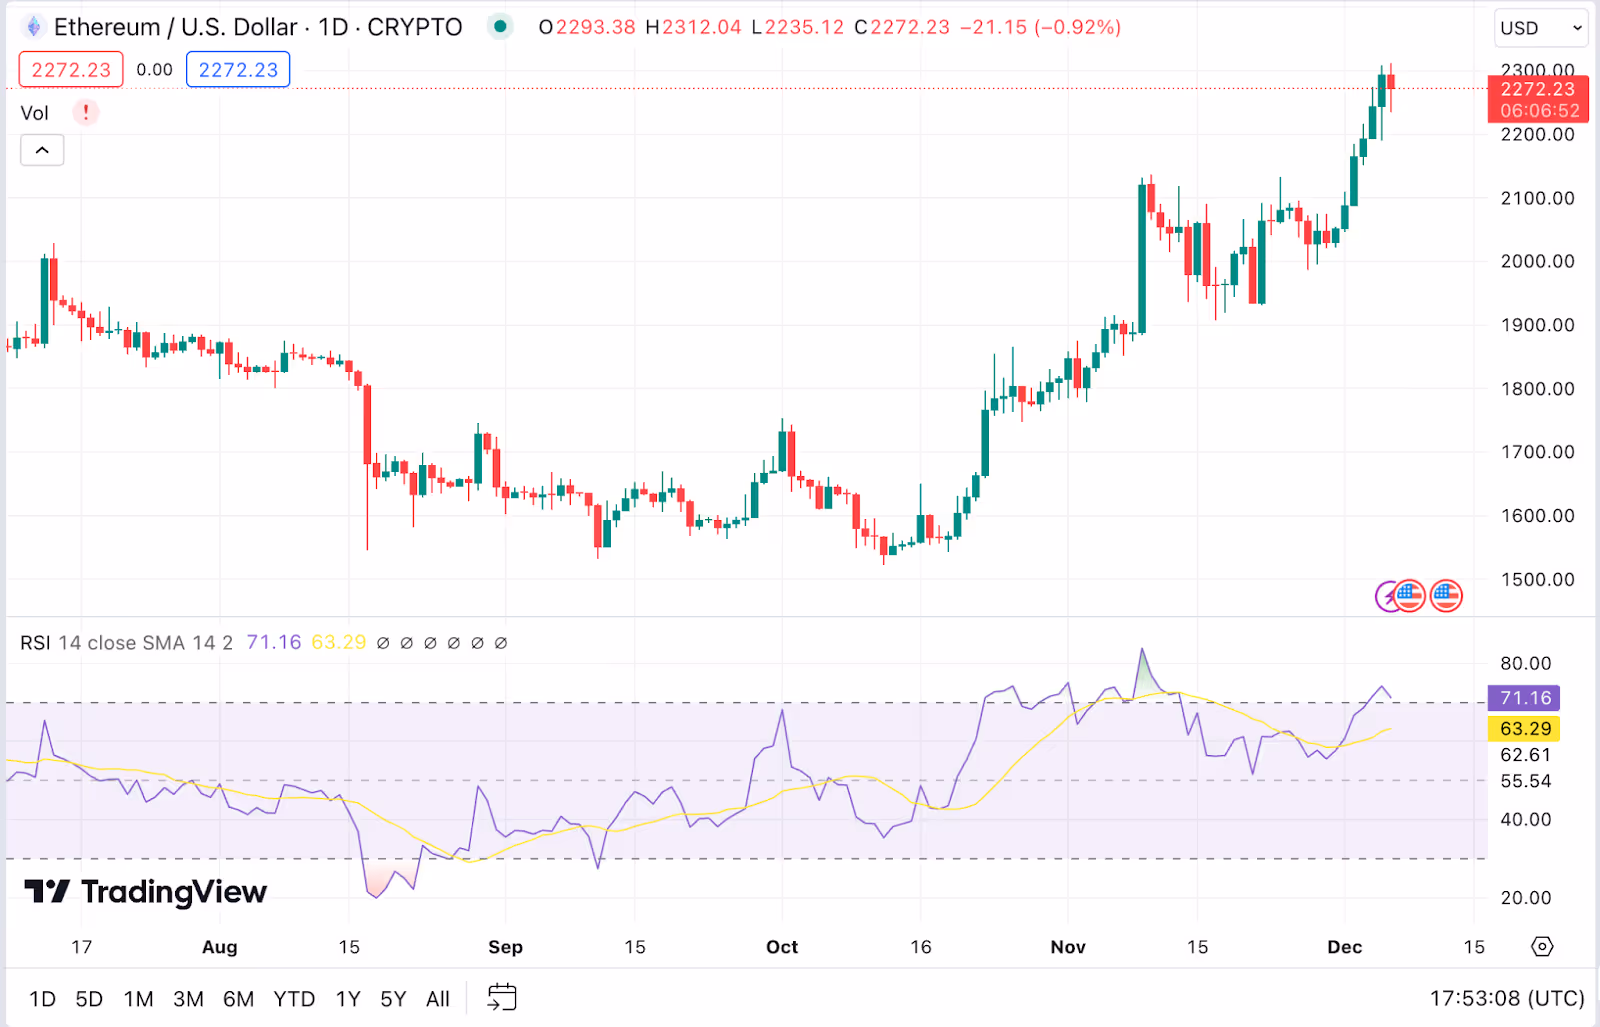Viewport: 1600px width, 1027px height.
Task: Expand the RSI 14 close SMA indicator settings
Action: click(x=124, y=643)
